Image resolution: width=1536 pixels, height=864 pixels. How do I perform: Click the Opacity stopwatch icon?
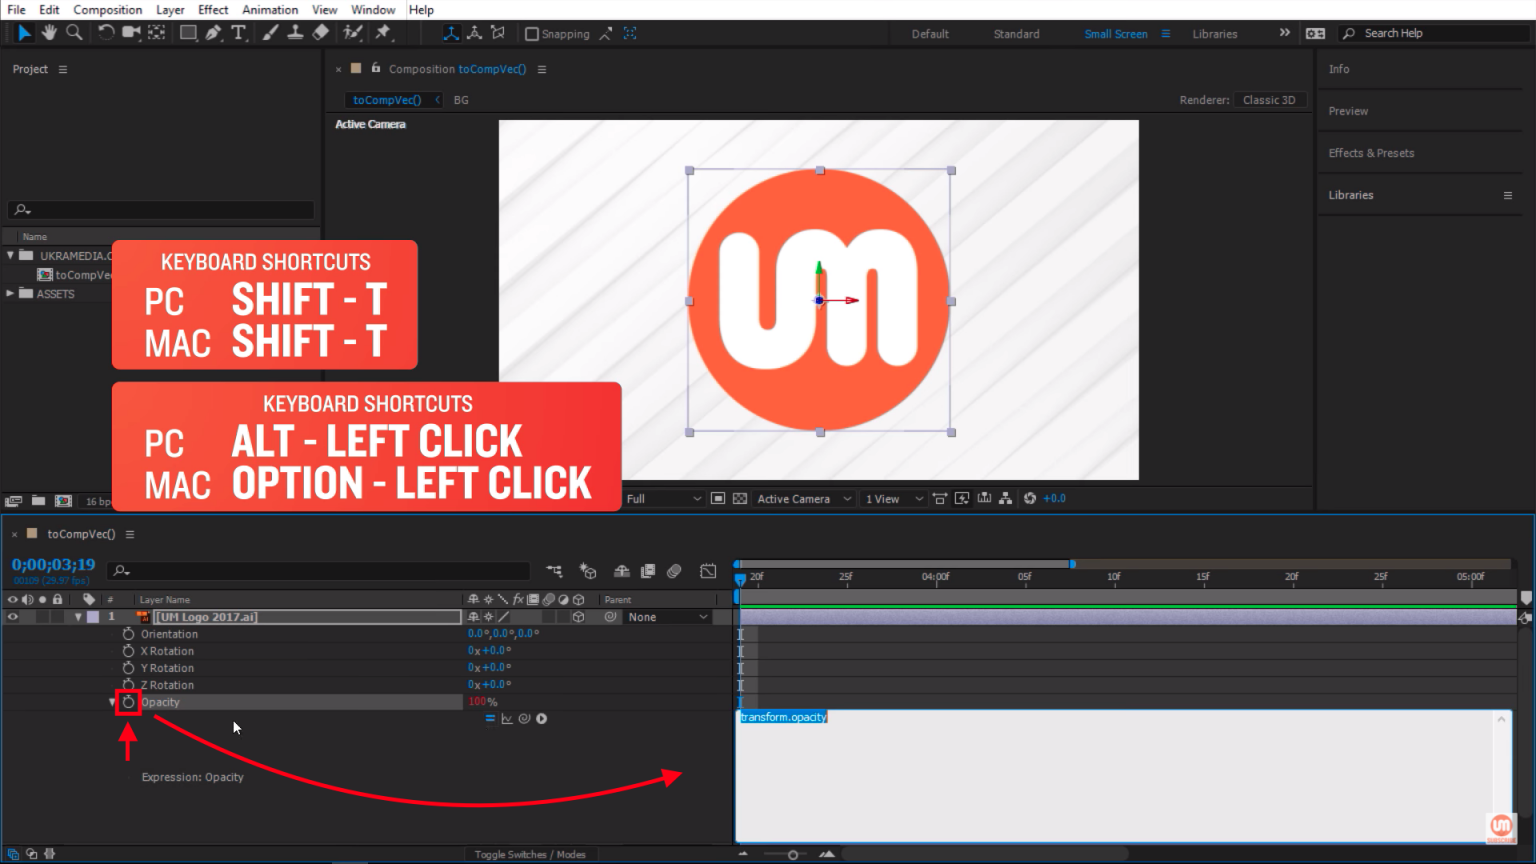[128, 702]
